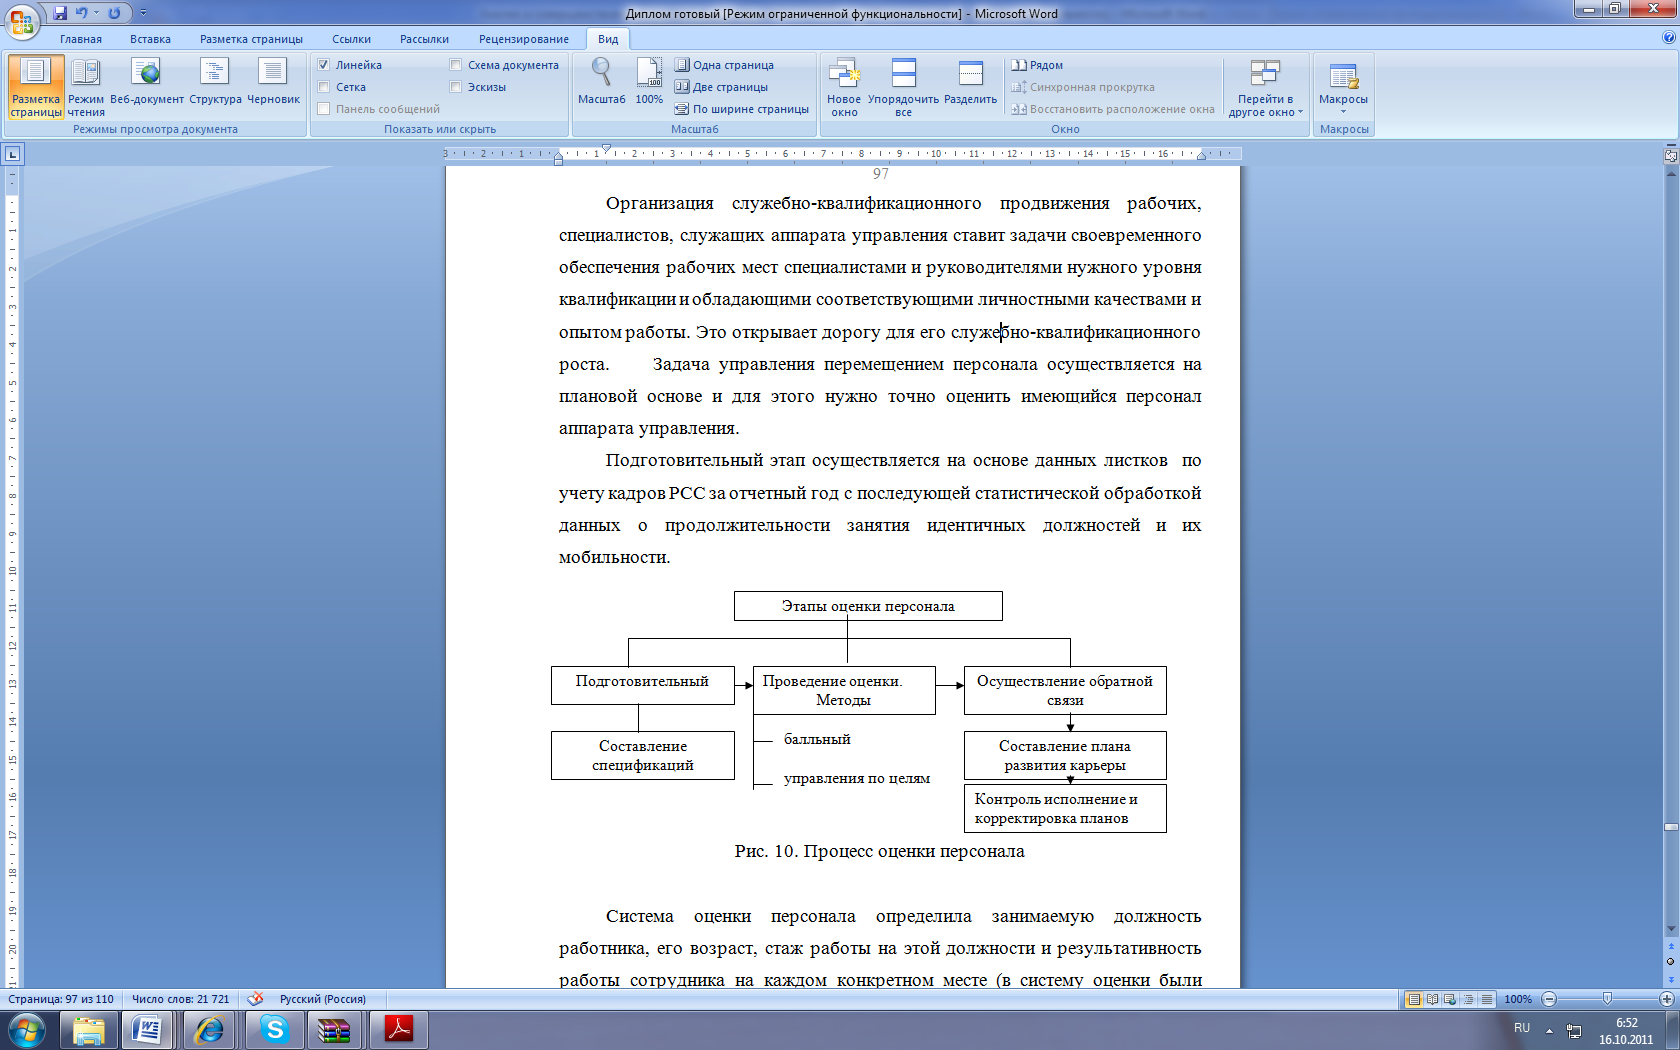Undo last action in quick access
Image resolution: width=1680 pixels, height=1050 pixels.
pyautogui.click(x=81, y=13)
